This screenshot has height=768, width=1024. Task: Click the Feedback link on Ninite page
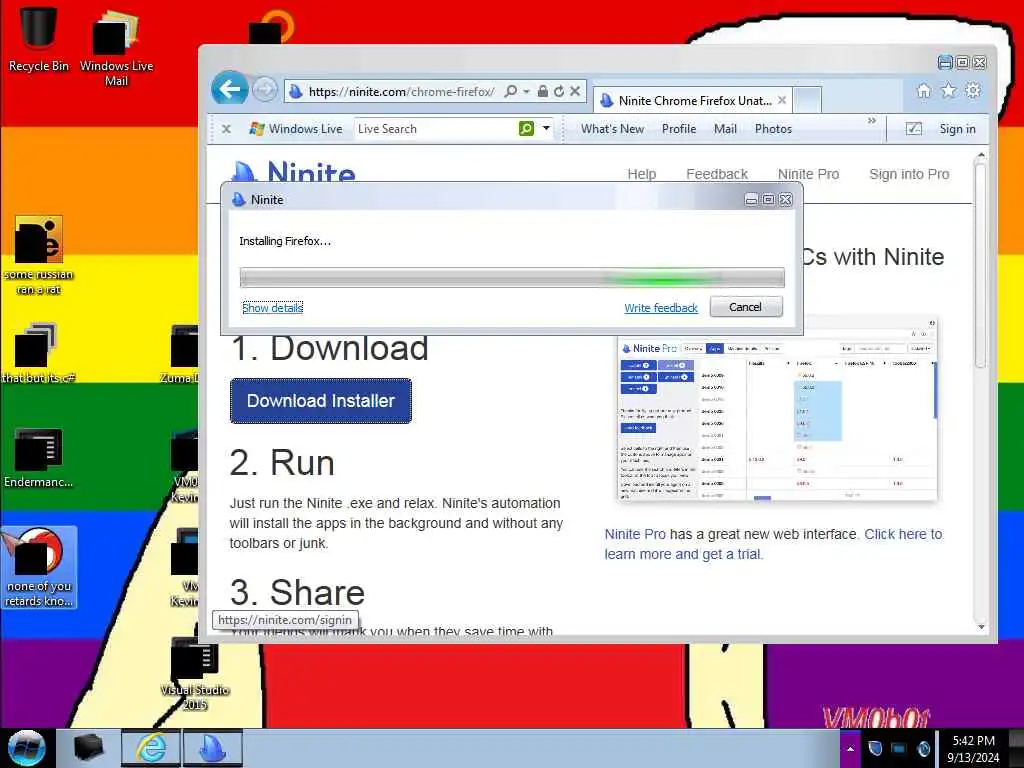click(x=716, y=174)
